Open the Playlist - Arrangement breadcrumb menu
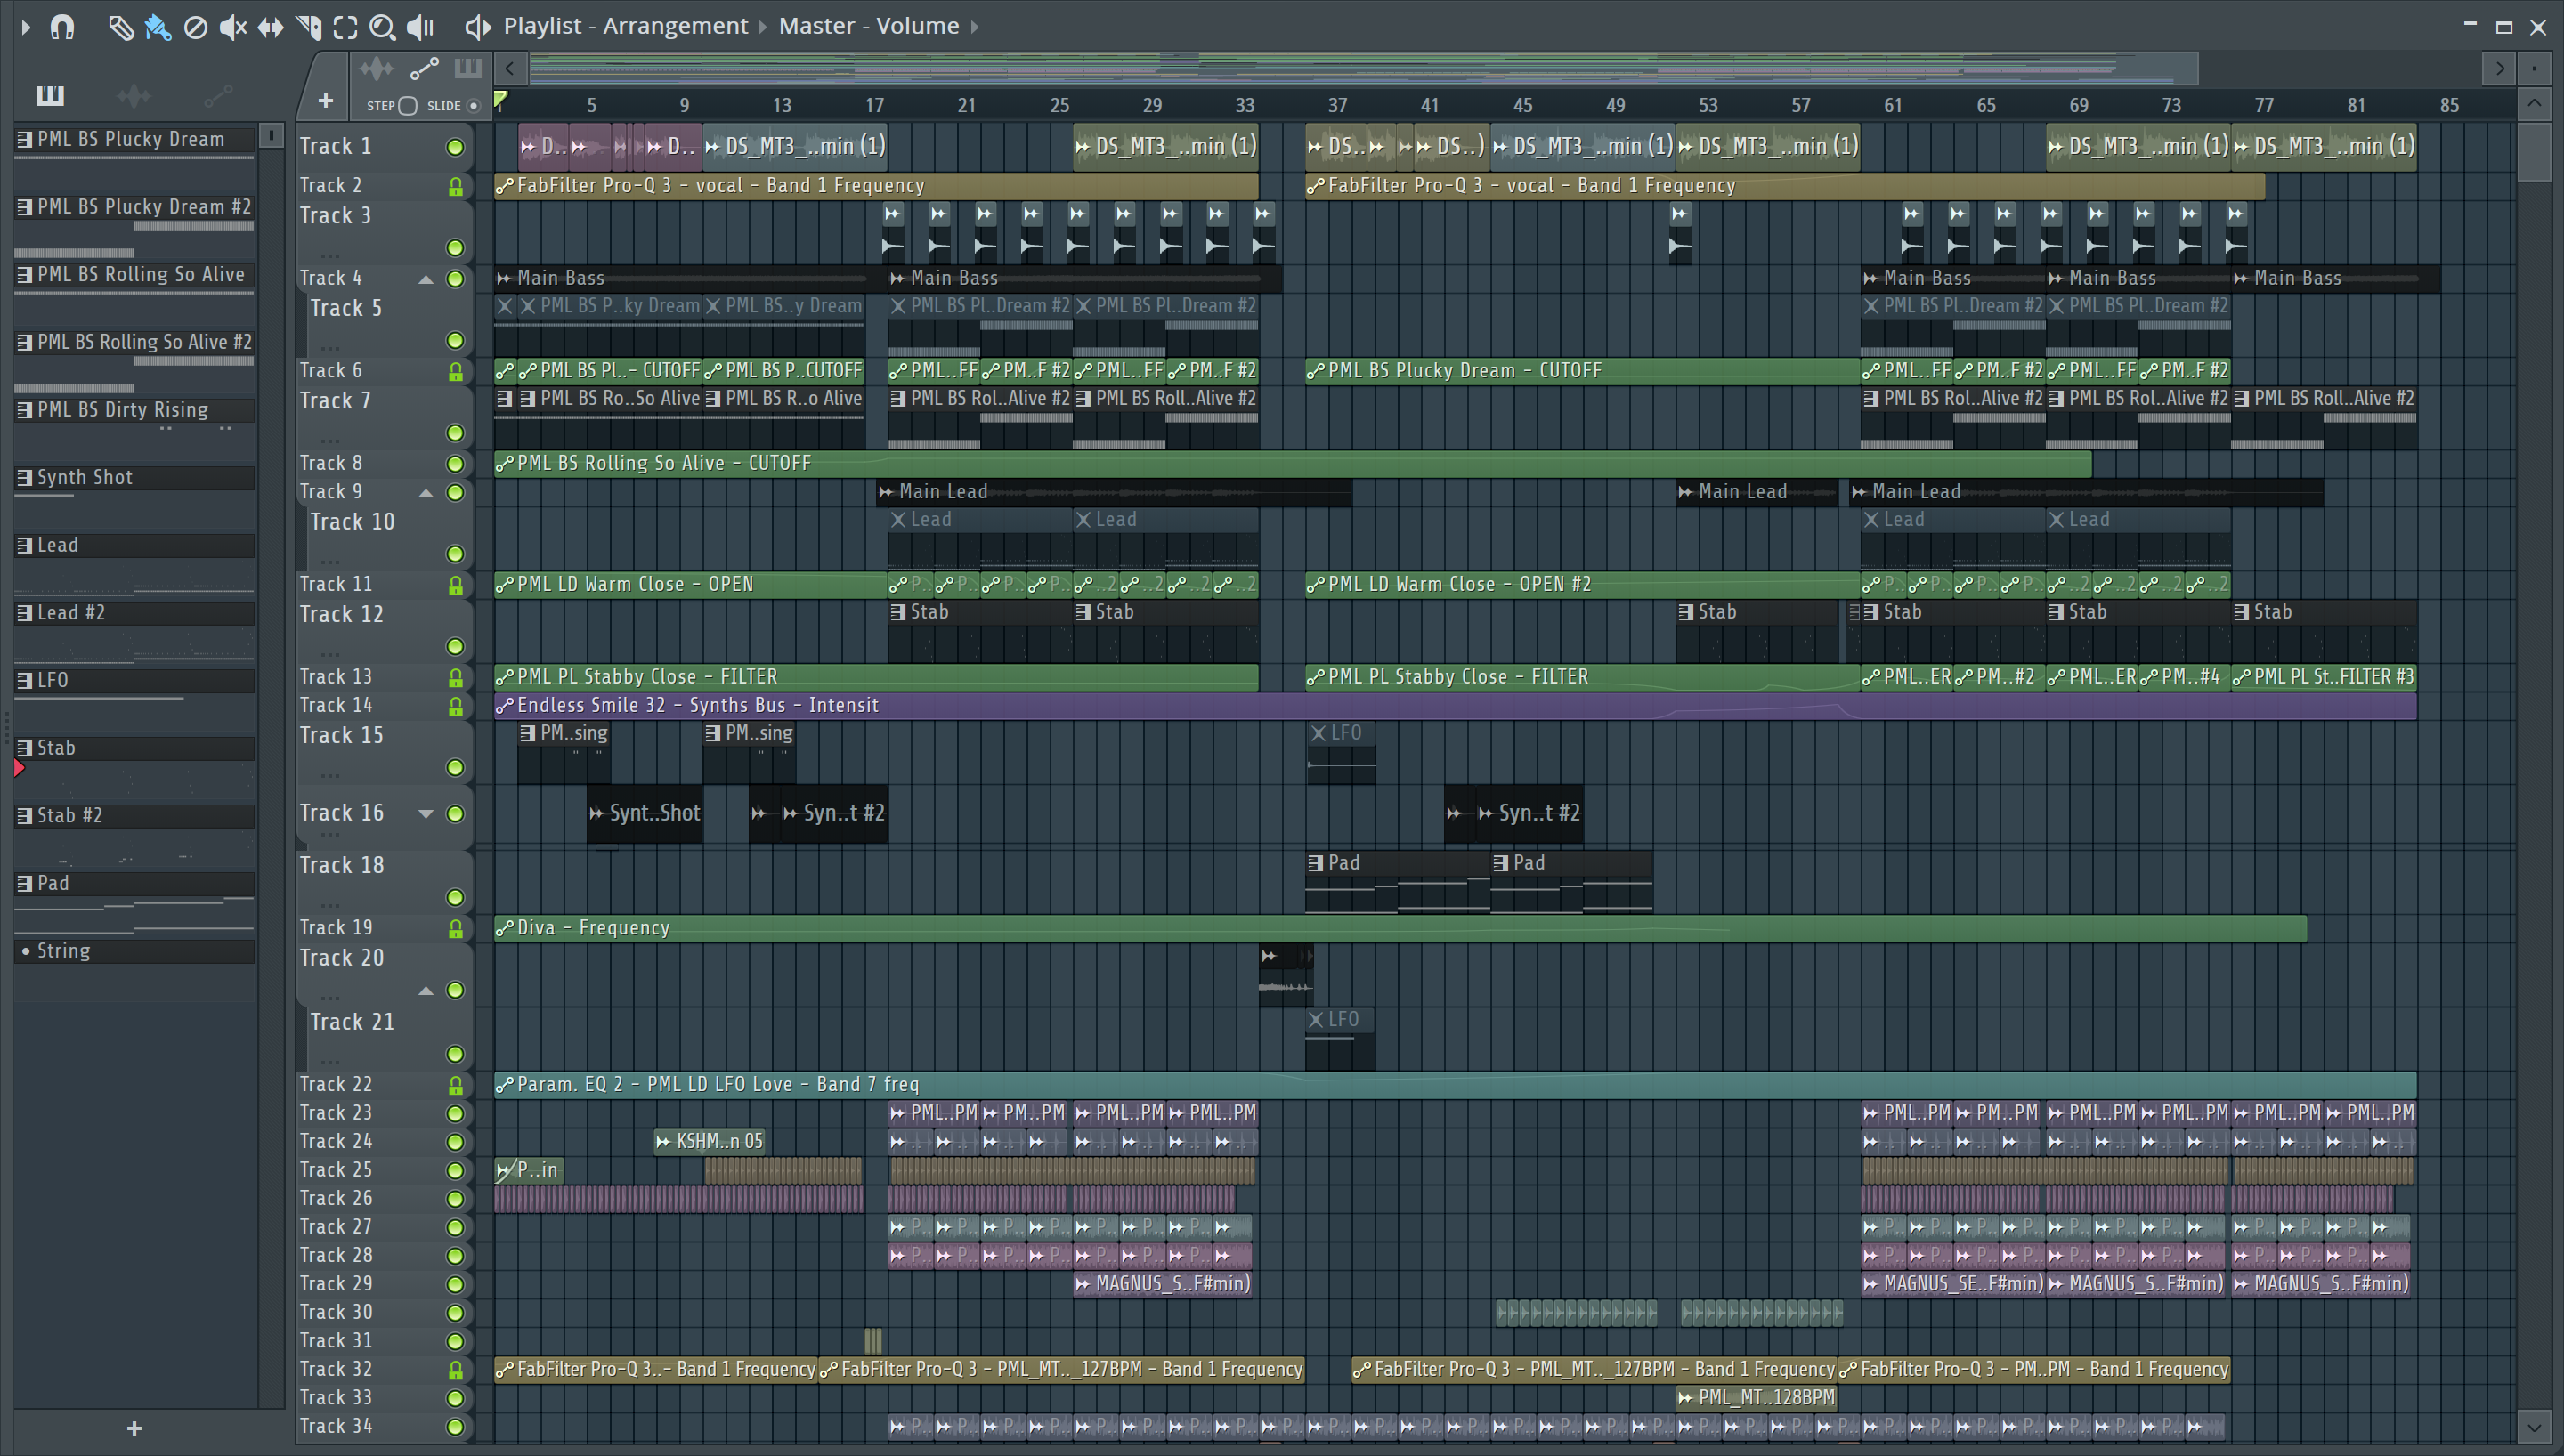Viewport: 2564px width, 1456px height. click(x=625, y=26)
